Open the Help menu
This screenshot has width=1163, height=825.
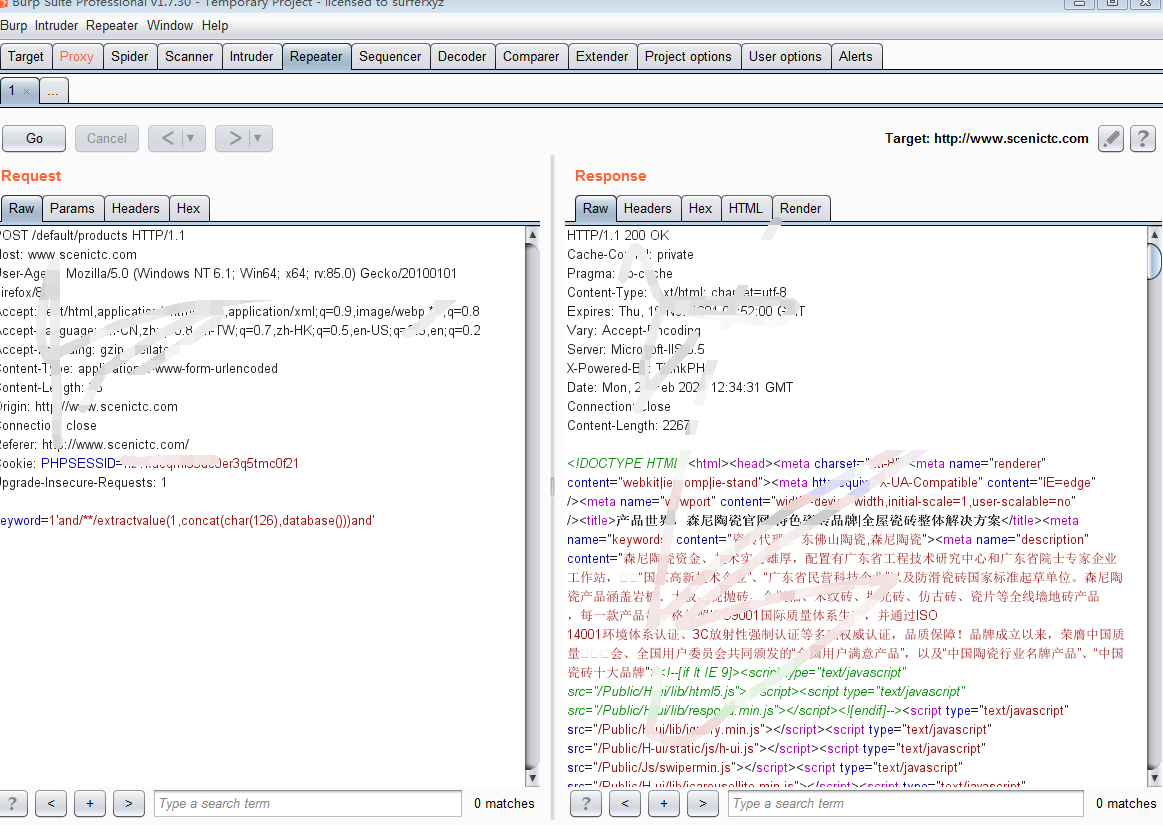[215, 25]
